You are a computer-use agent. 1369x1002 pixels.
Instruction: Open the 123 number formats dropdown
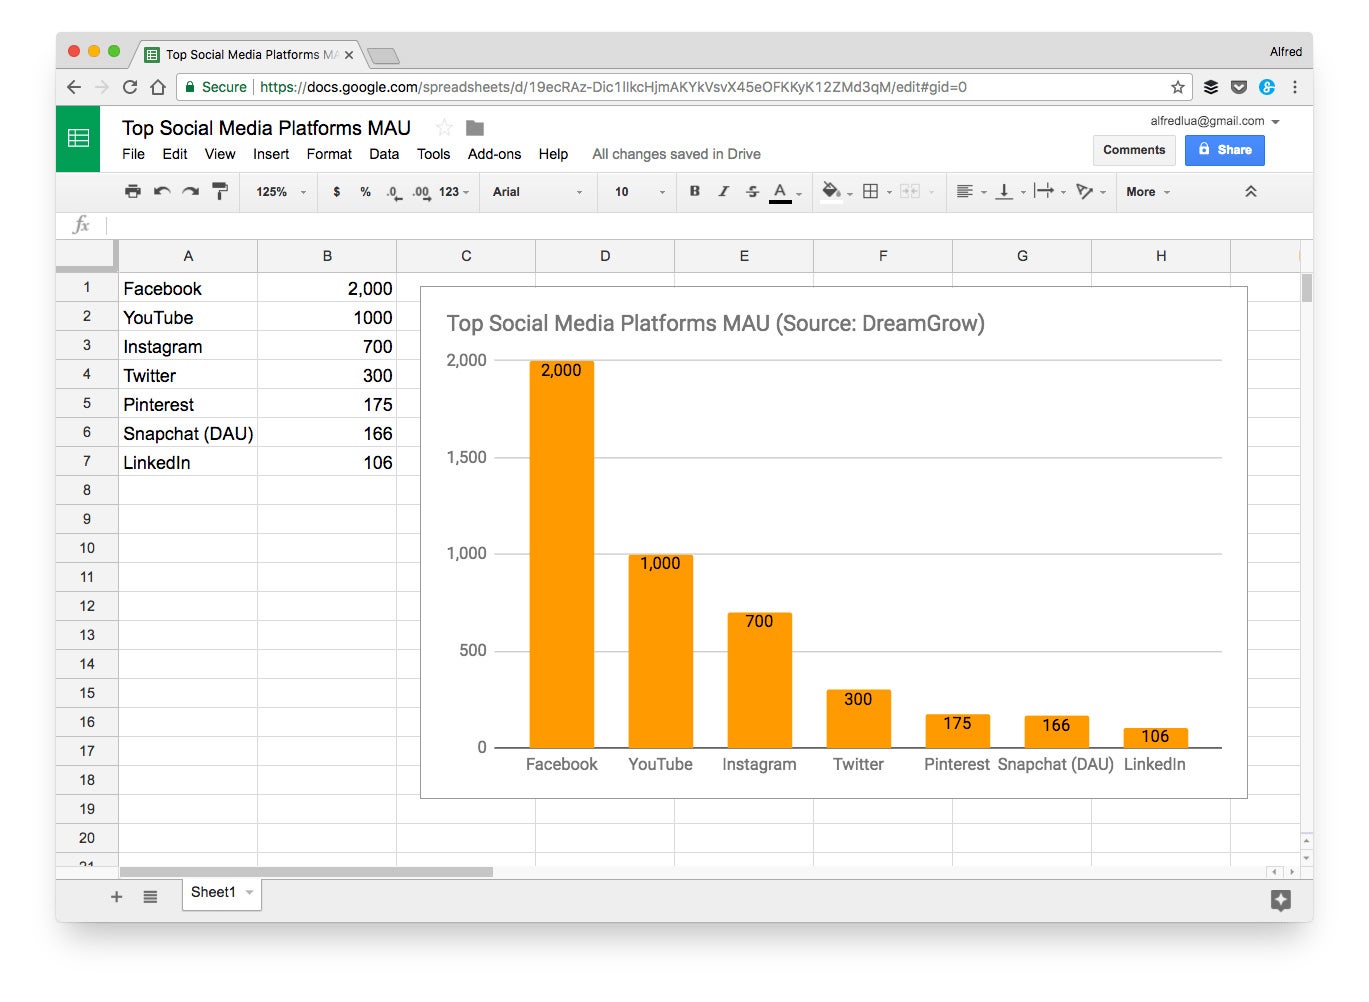click(x=454, y=192)
